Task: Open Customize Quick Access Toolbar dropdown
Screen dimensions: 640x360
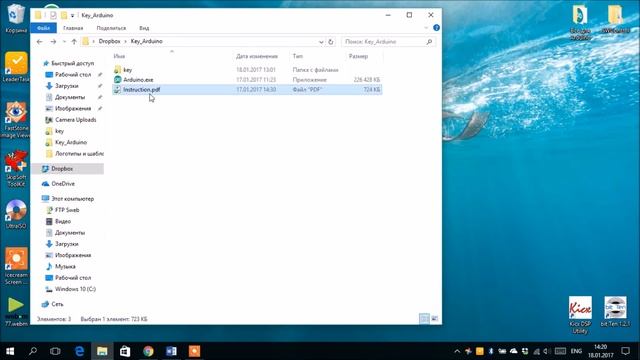Action: coord(72,16)
